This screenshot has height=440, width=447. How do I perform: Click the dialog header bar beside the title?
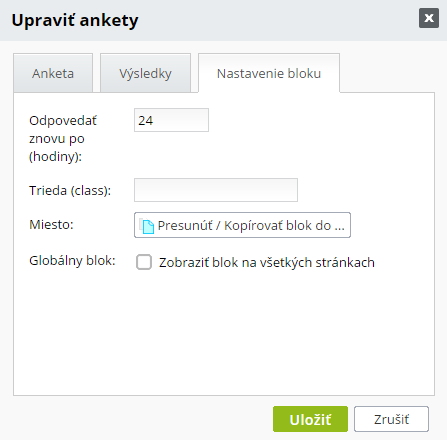(x=277, y=20)
